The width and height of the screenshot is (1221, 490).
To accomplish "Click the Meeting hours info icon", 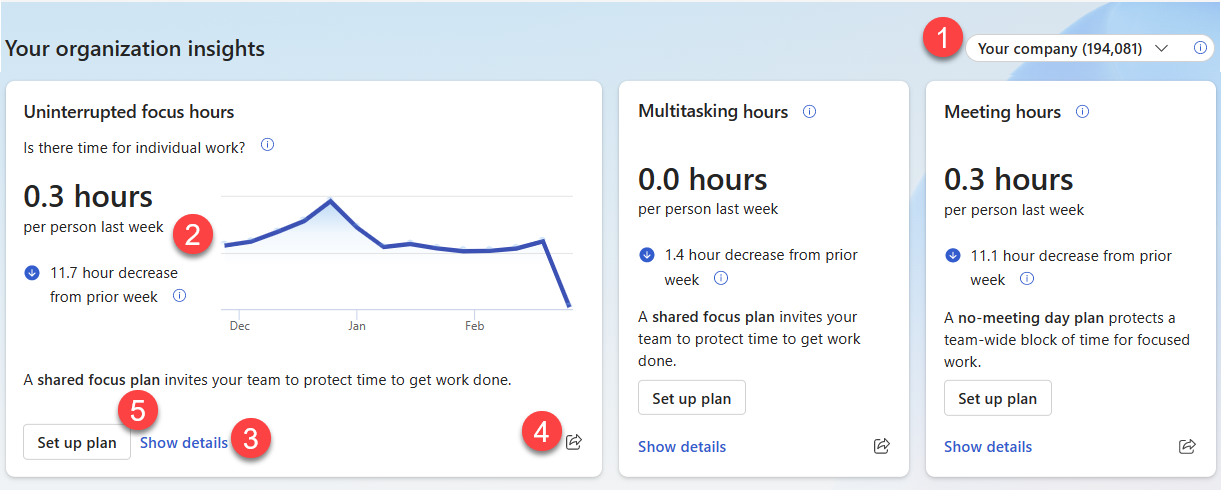I will click(1082, 112).
